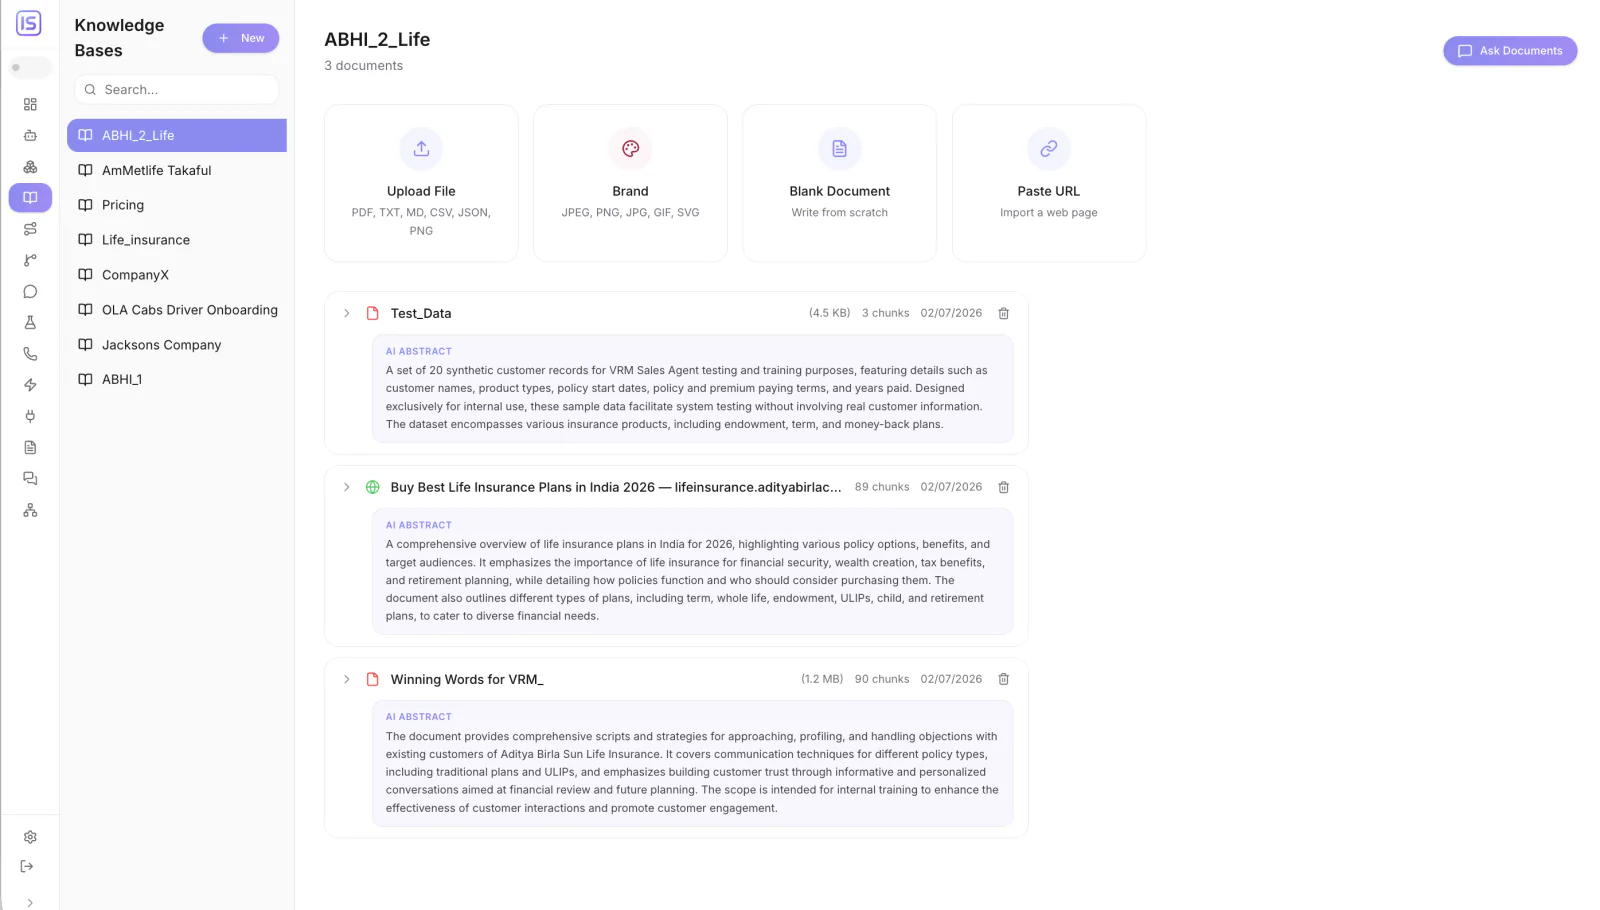
Task: Open the conversations double-bubble icon in sidebar
Action: [x=30, y=479]
